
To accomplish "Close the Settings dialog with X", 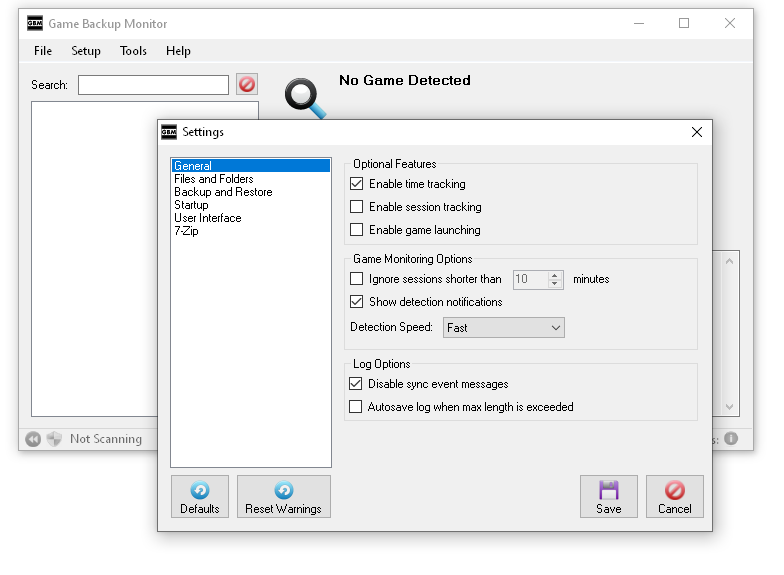I will pyautogui.click(x=696, y=132).
